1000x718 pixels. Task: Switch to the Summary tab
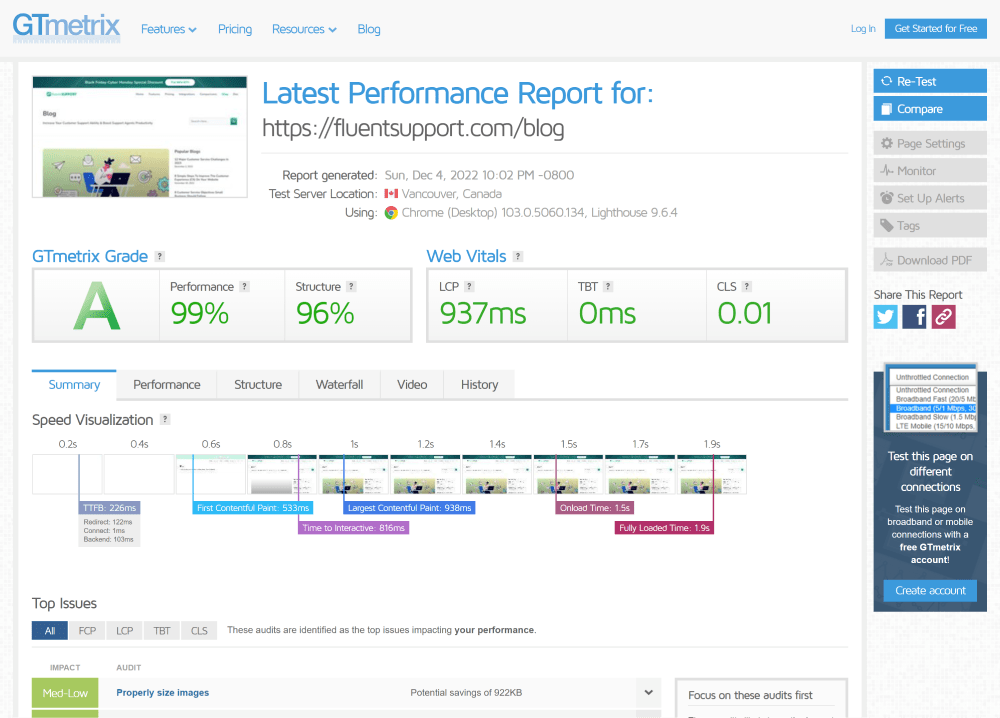pos(74,385)
